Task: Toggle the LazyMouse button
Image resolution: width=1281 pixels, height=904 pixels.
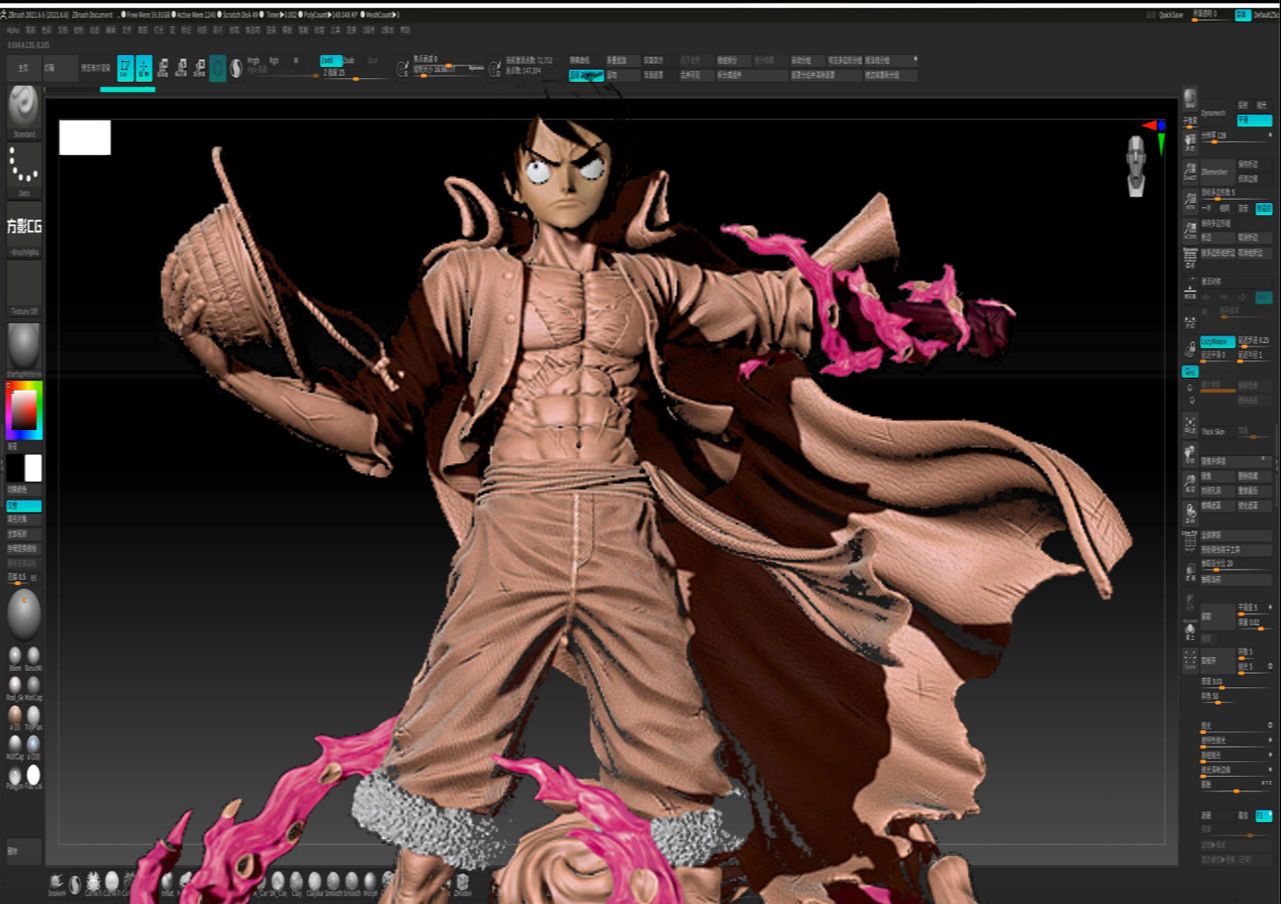Action: click(1217, 341)
